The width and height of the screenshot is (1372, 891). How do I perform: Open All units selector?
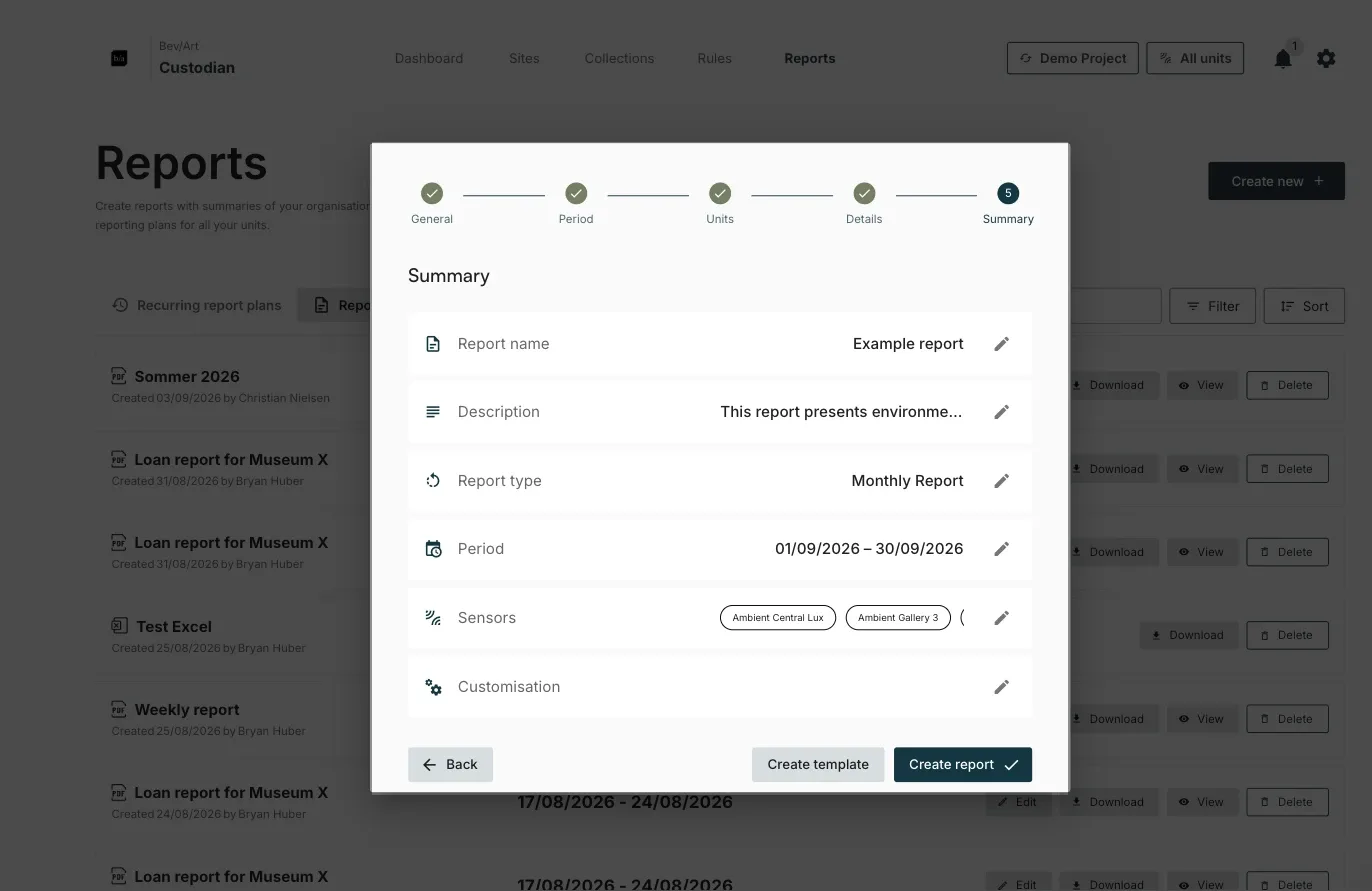point(1195,58)
